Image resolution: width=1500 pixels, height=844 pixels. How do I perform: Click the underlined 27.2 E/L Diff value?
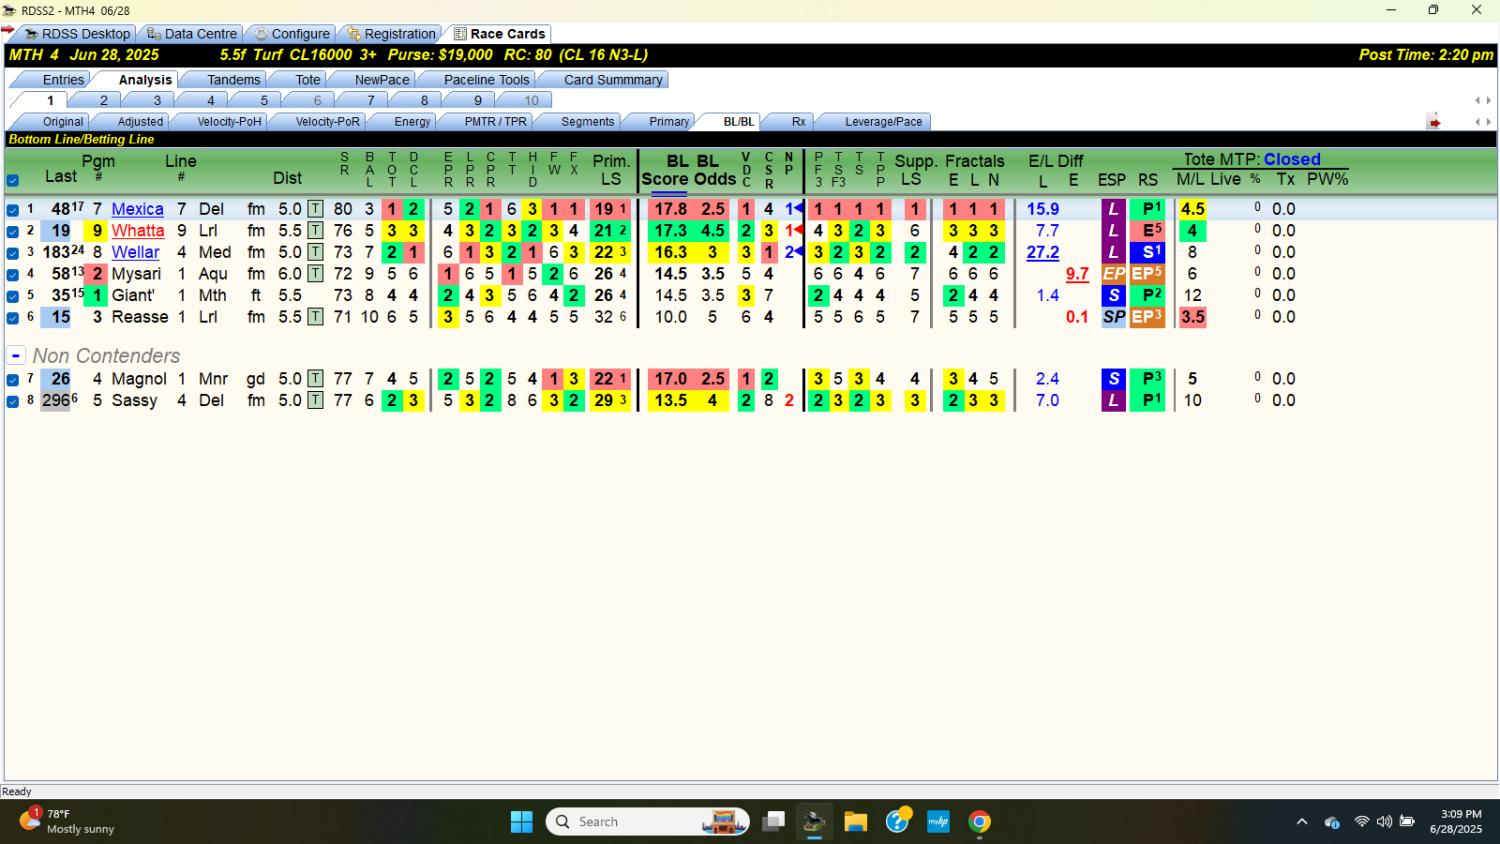click(1042, 252)
